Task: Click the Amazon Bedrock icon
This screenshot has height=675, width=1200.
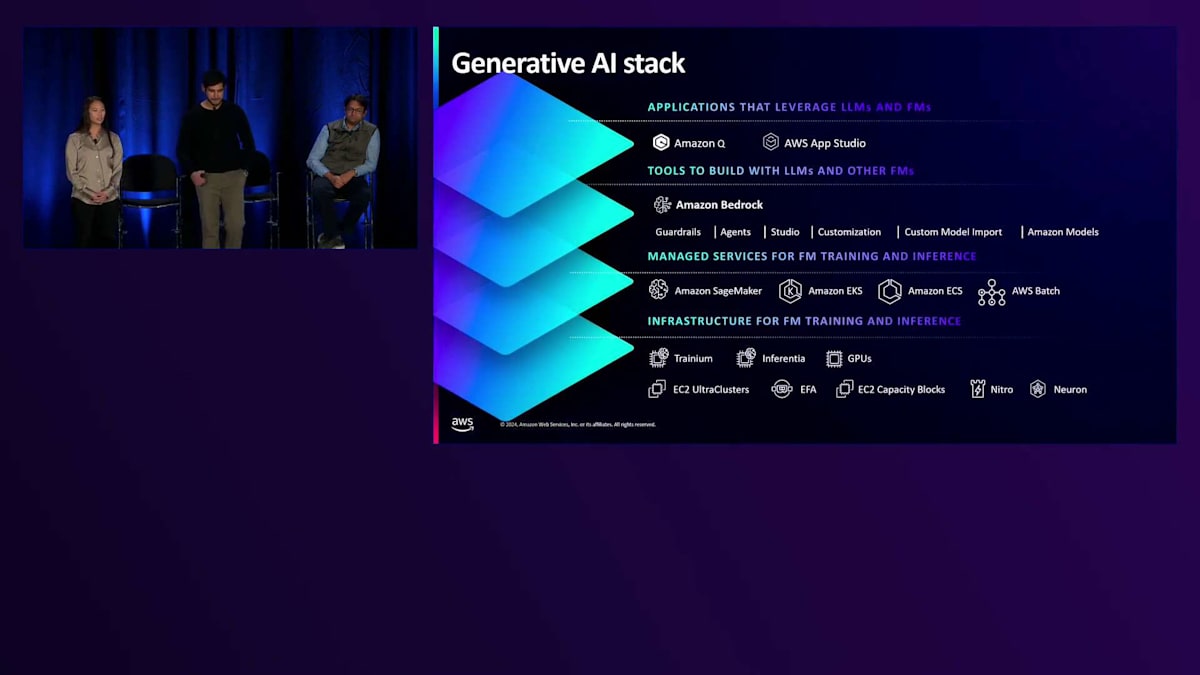Action: (x=662, y=205)
